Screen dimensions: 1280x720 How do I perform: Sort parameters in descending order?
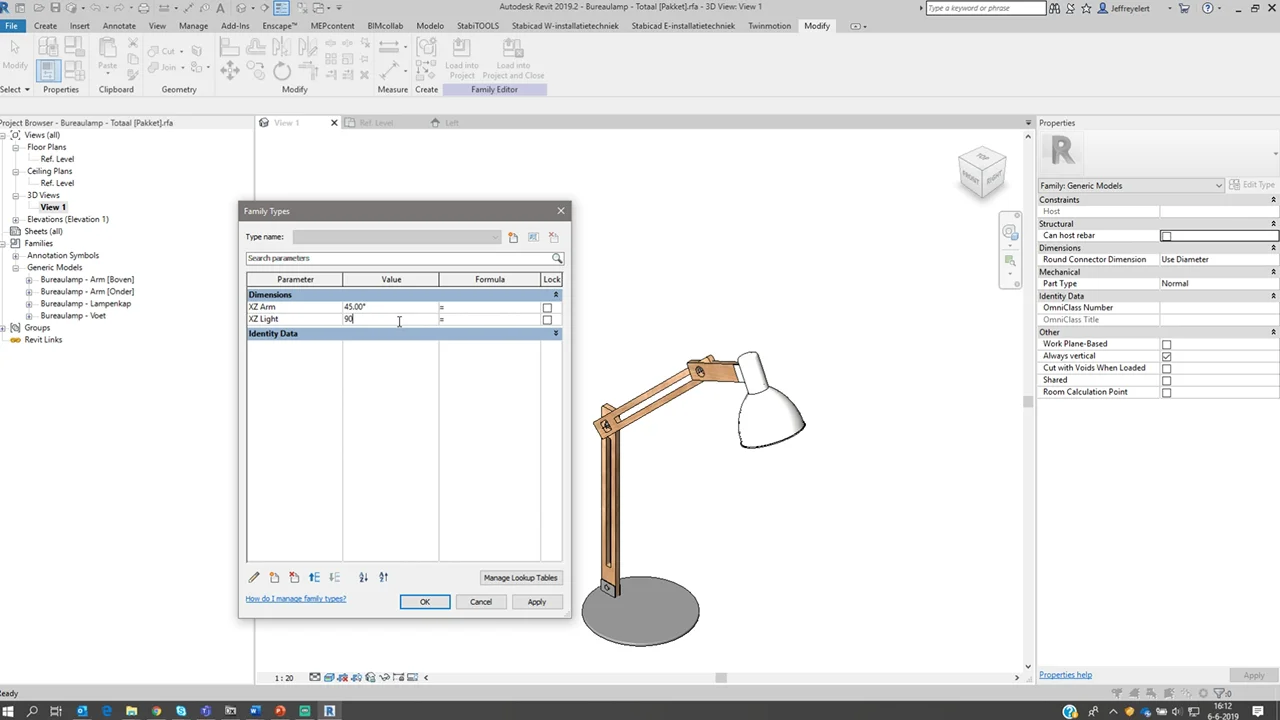click(383, 577)
